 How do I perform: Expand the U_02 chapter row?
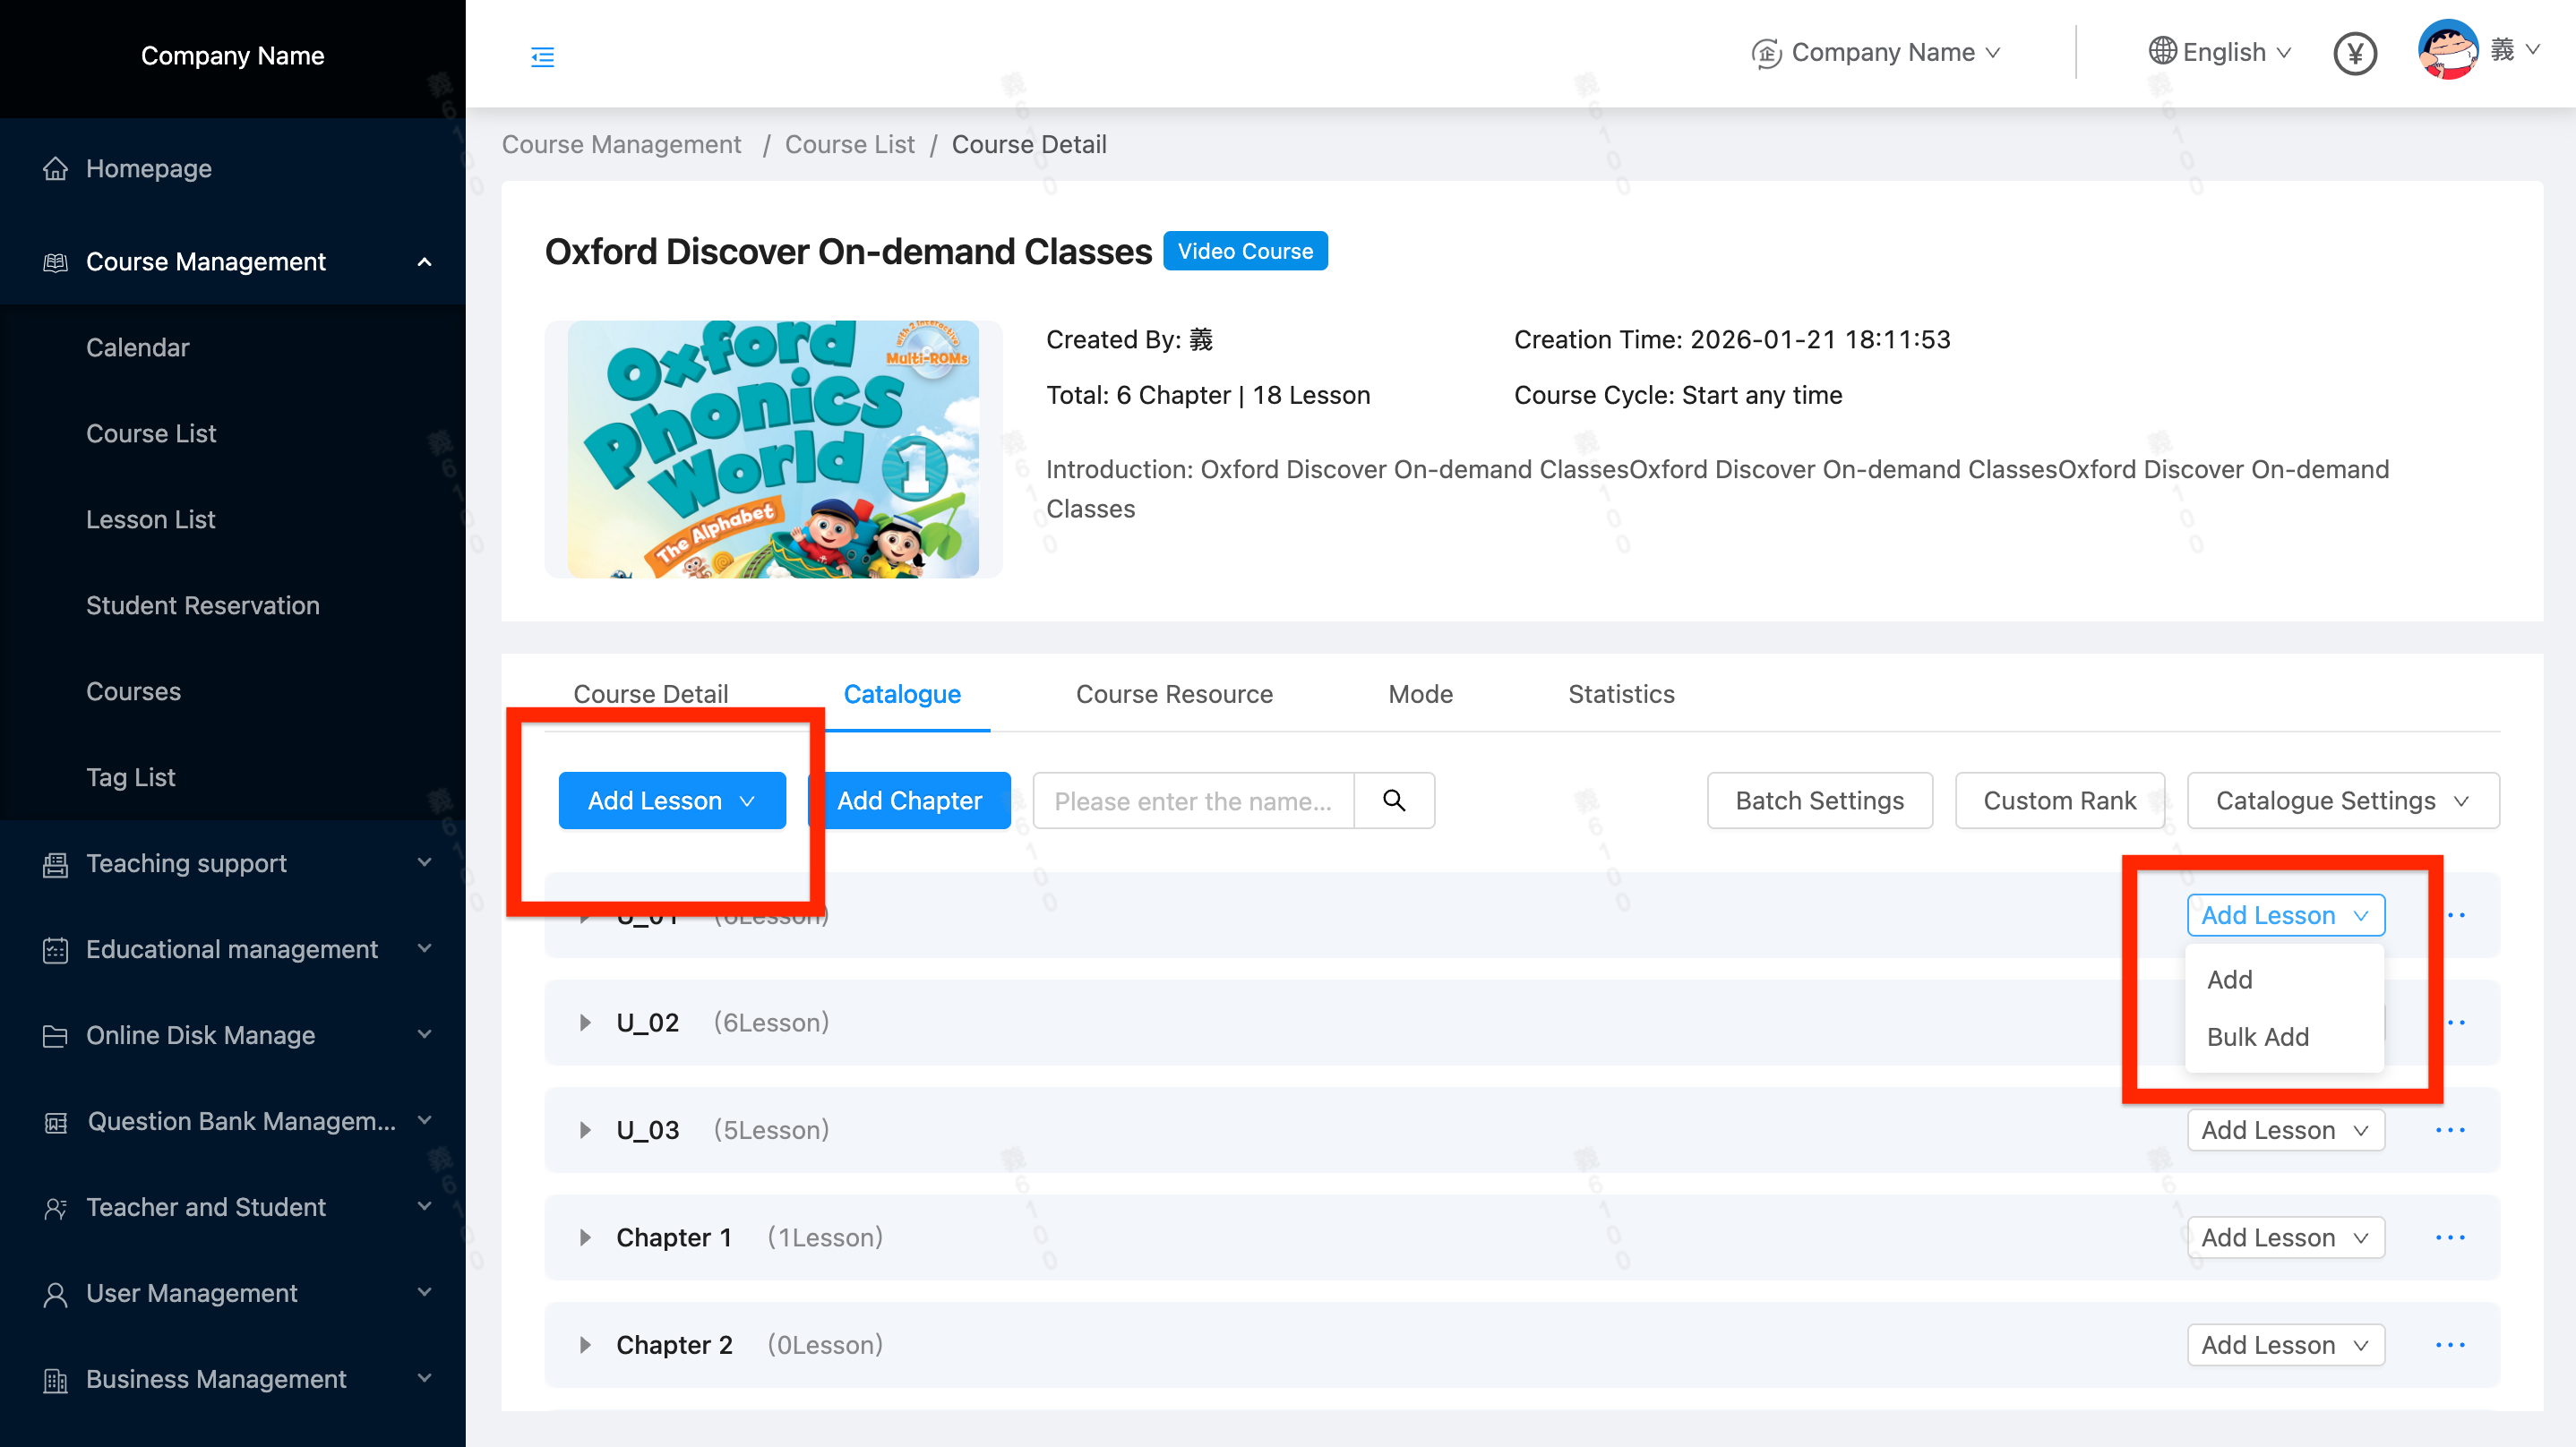585,1023
